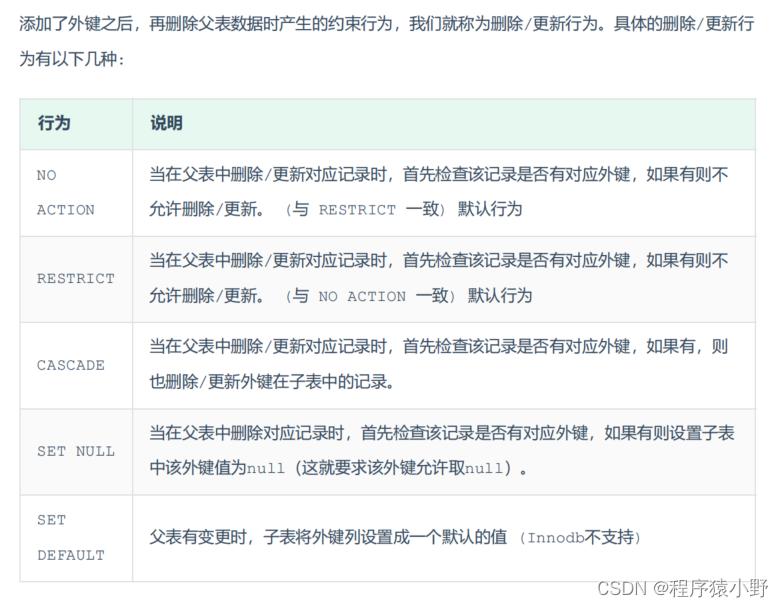
Task: Click inline code RESTRICT in NO ACTION description
Action: [x=357, y=210]
